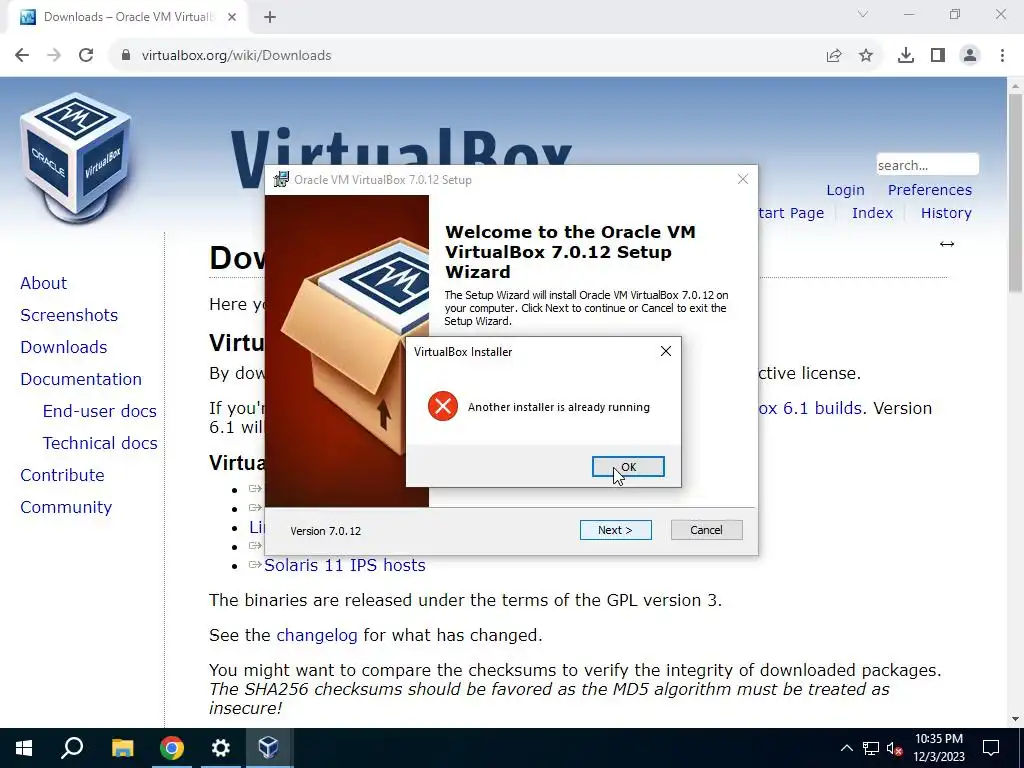
Task: Click the Chrome forward arrow
Action: coord(54,55)
